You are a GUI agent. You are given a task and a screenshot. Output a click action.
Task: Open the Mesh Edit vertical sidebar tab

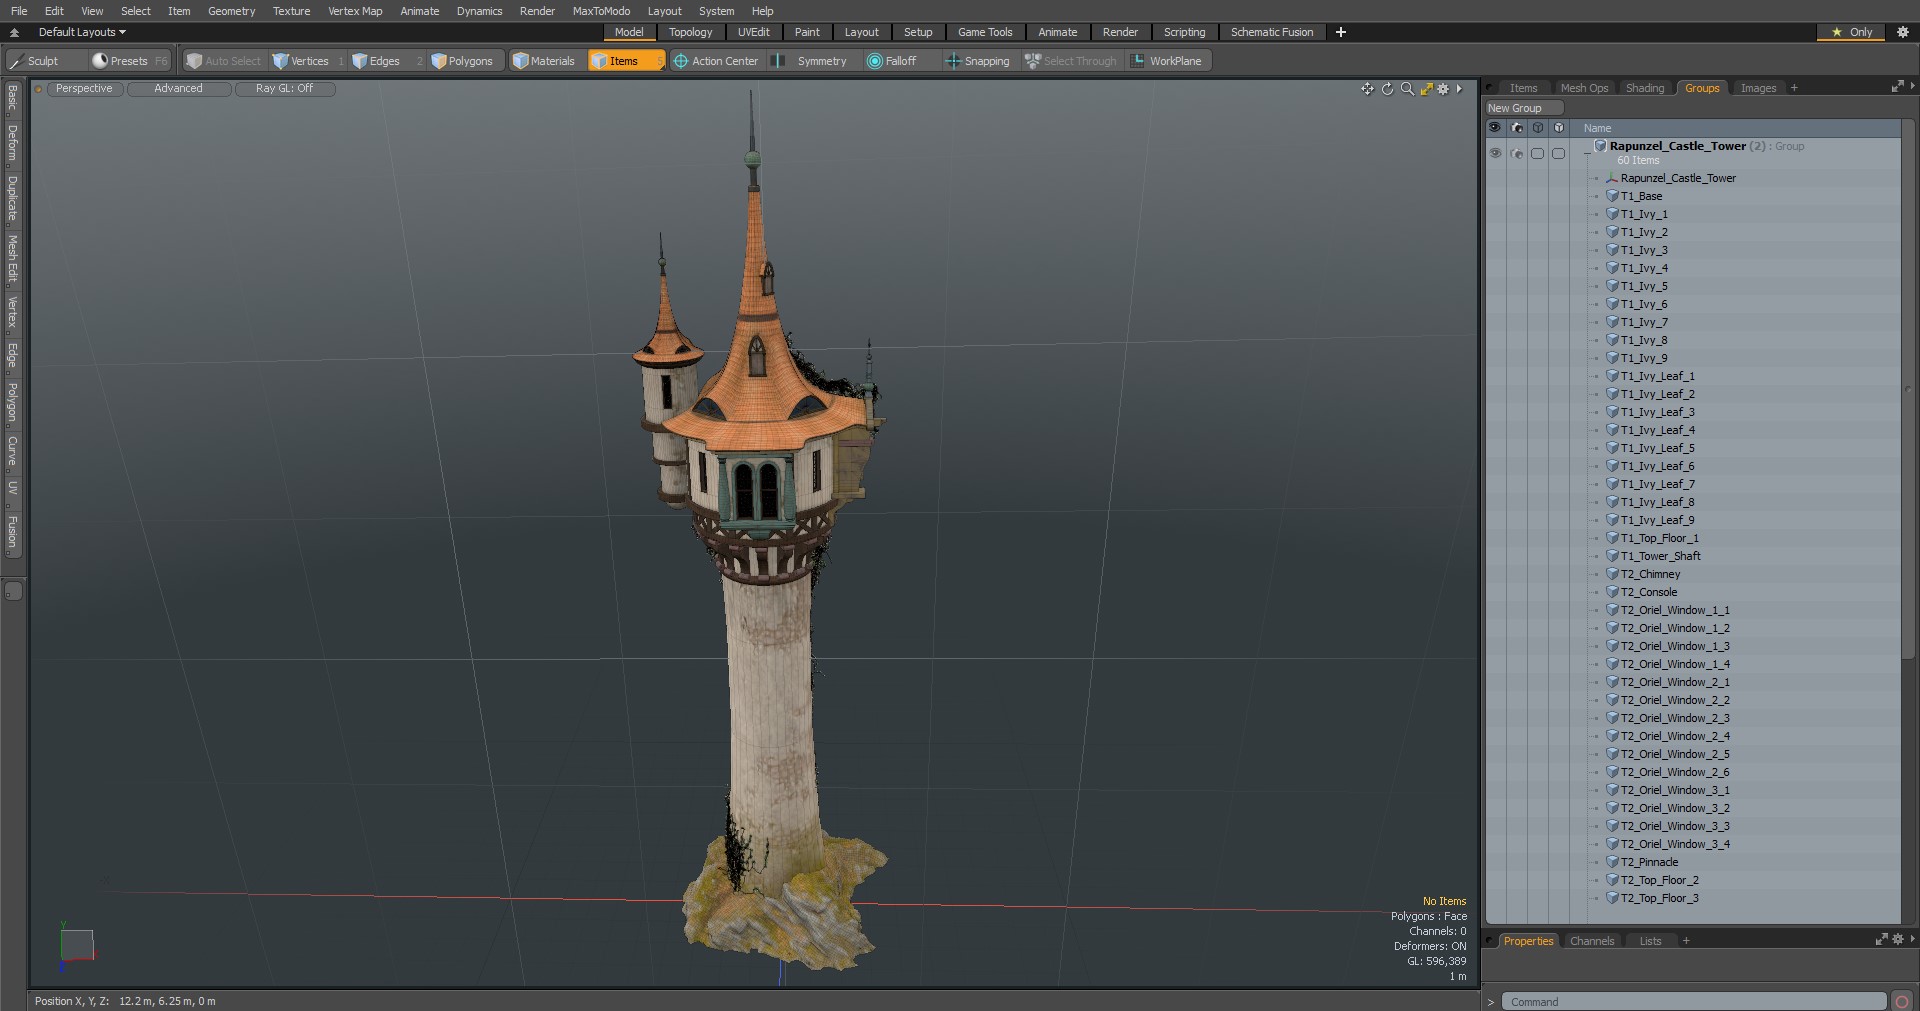coord(12,259)
